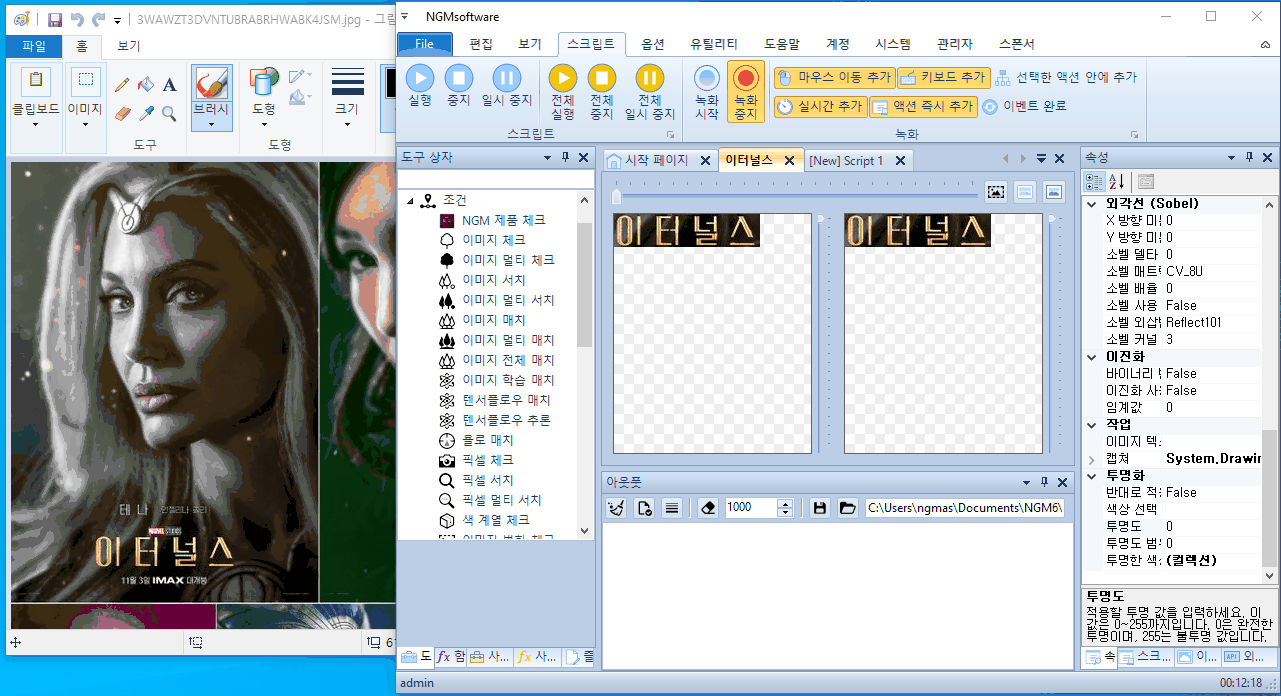
Task: Click the 일시 중지 blue pause button
Action: click(x=507, y=85)
